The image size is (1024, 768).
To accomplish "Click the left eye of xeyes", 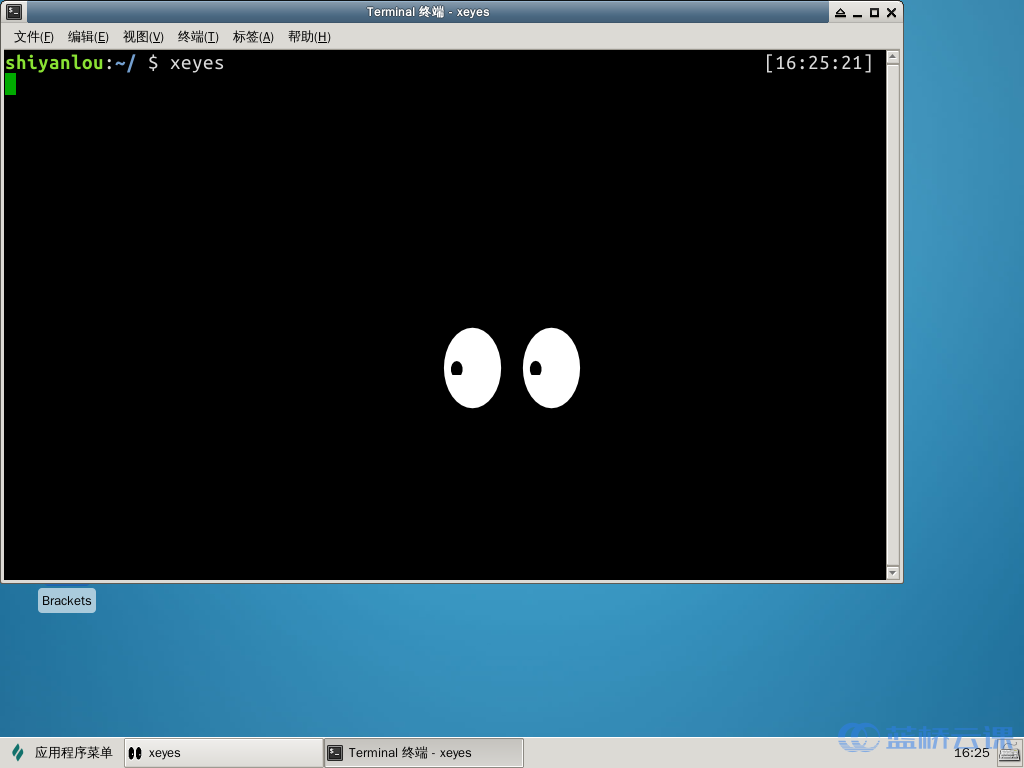I will coord(472,368).
